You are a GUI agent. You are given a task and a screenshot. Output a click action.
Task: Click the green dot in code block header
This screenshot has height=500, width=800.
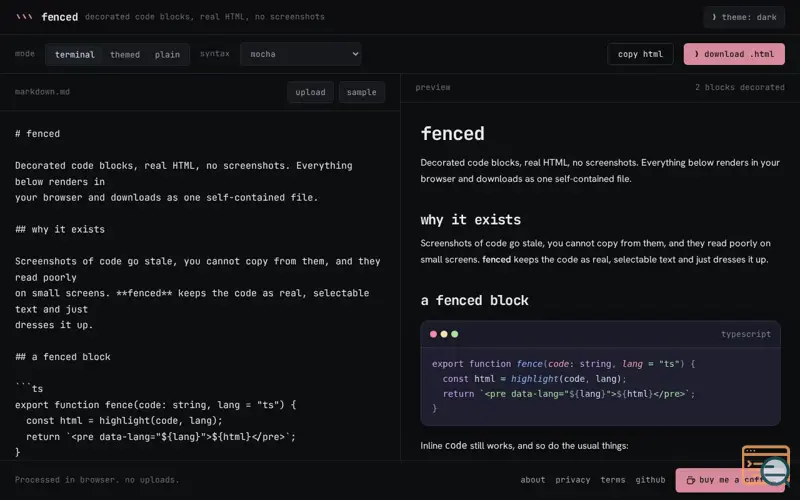455,334
